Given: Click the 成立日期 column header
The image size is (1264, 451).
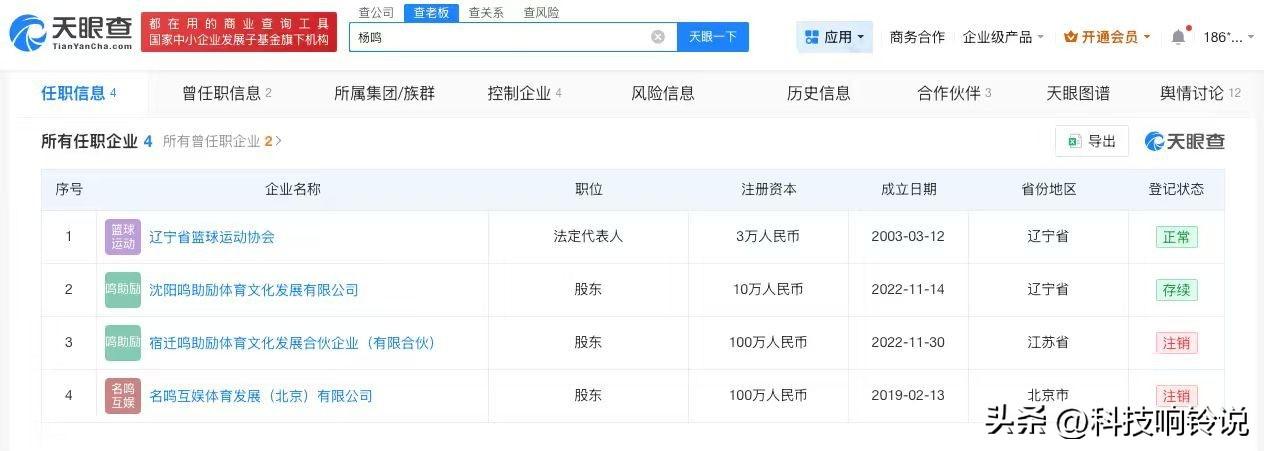Looking at the screenshot, I should coord(908,189).
